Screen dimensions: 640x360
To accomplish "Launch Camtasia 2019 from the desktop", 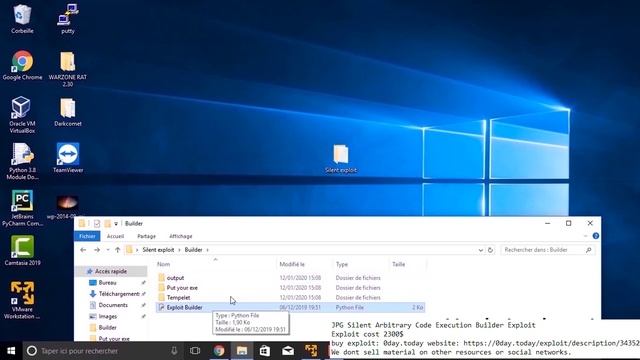I will (x=22, y=251).
